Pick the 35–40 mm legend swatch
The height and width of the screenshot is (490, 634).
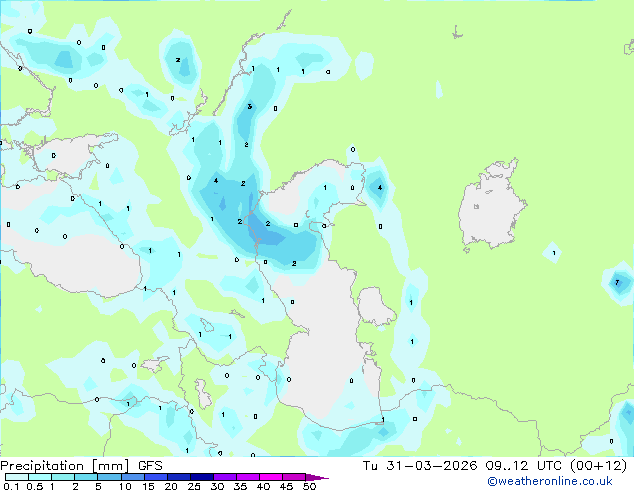coord(247,477)
